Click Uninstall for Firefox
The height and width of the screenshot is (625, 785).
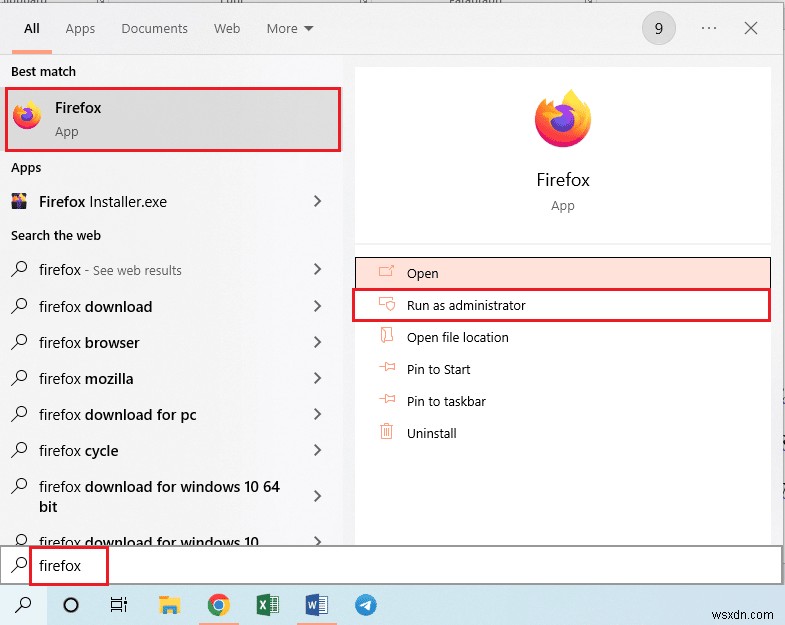563,433
